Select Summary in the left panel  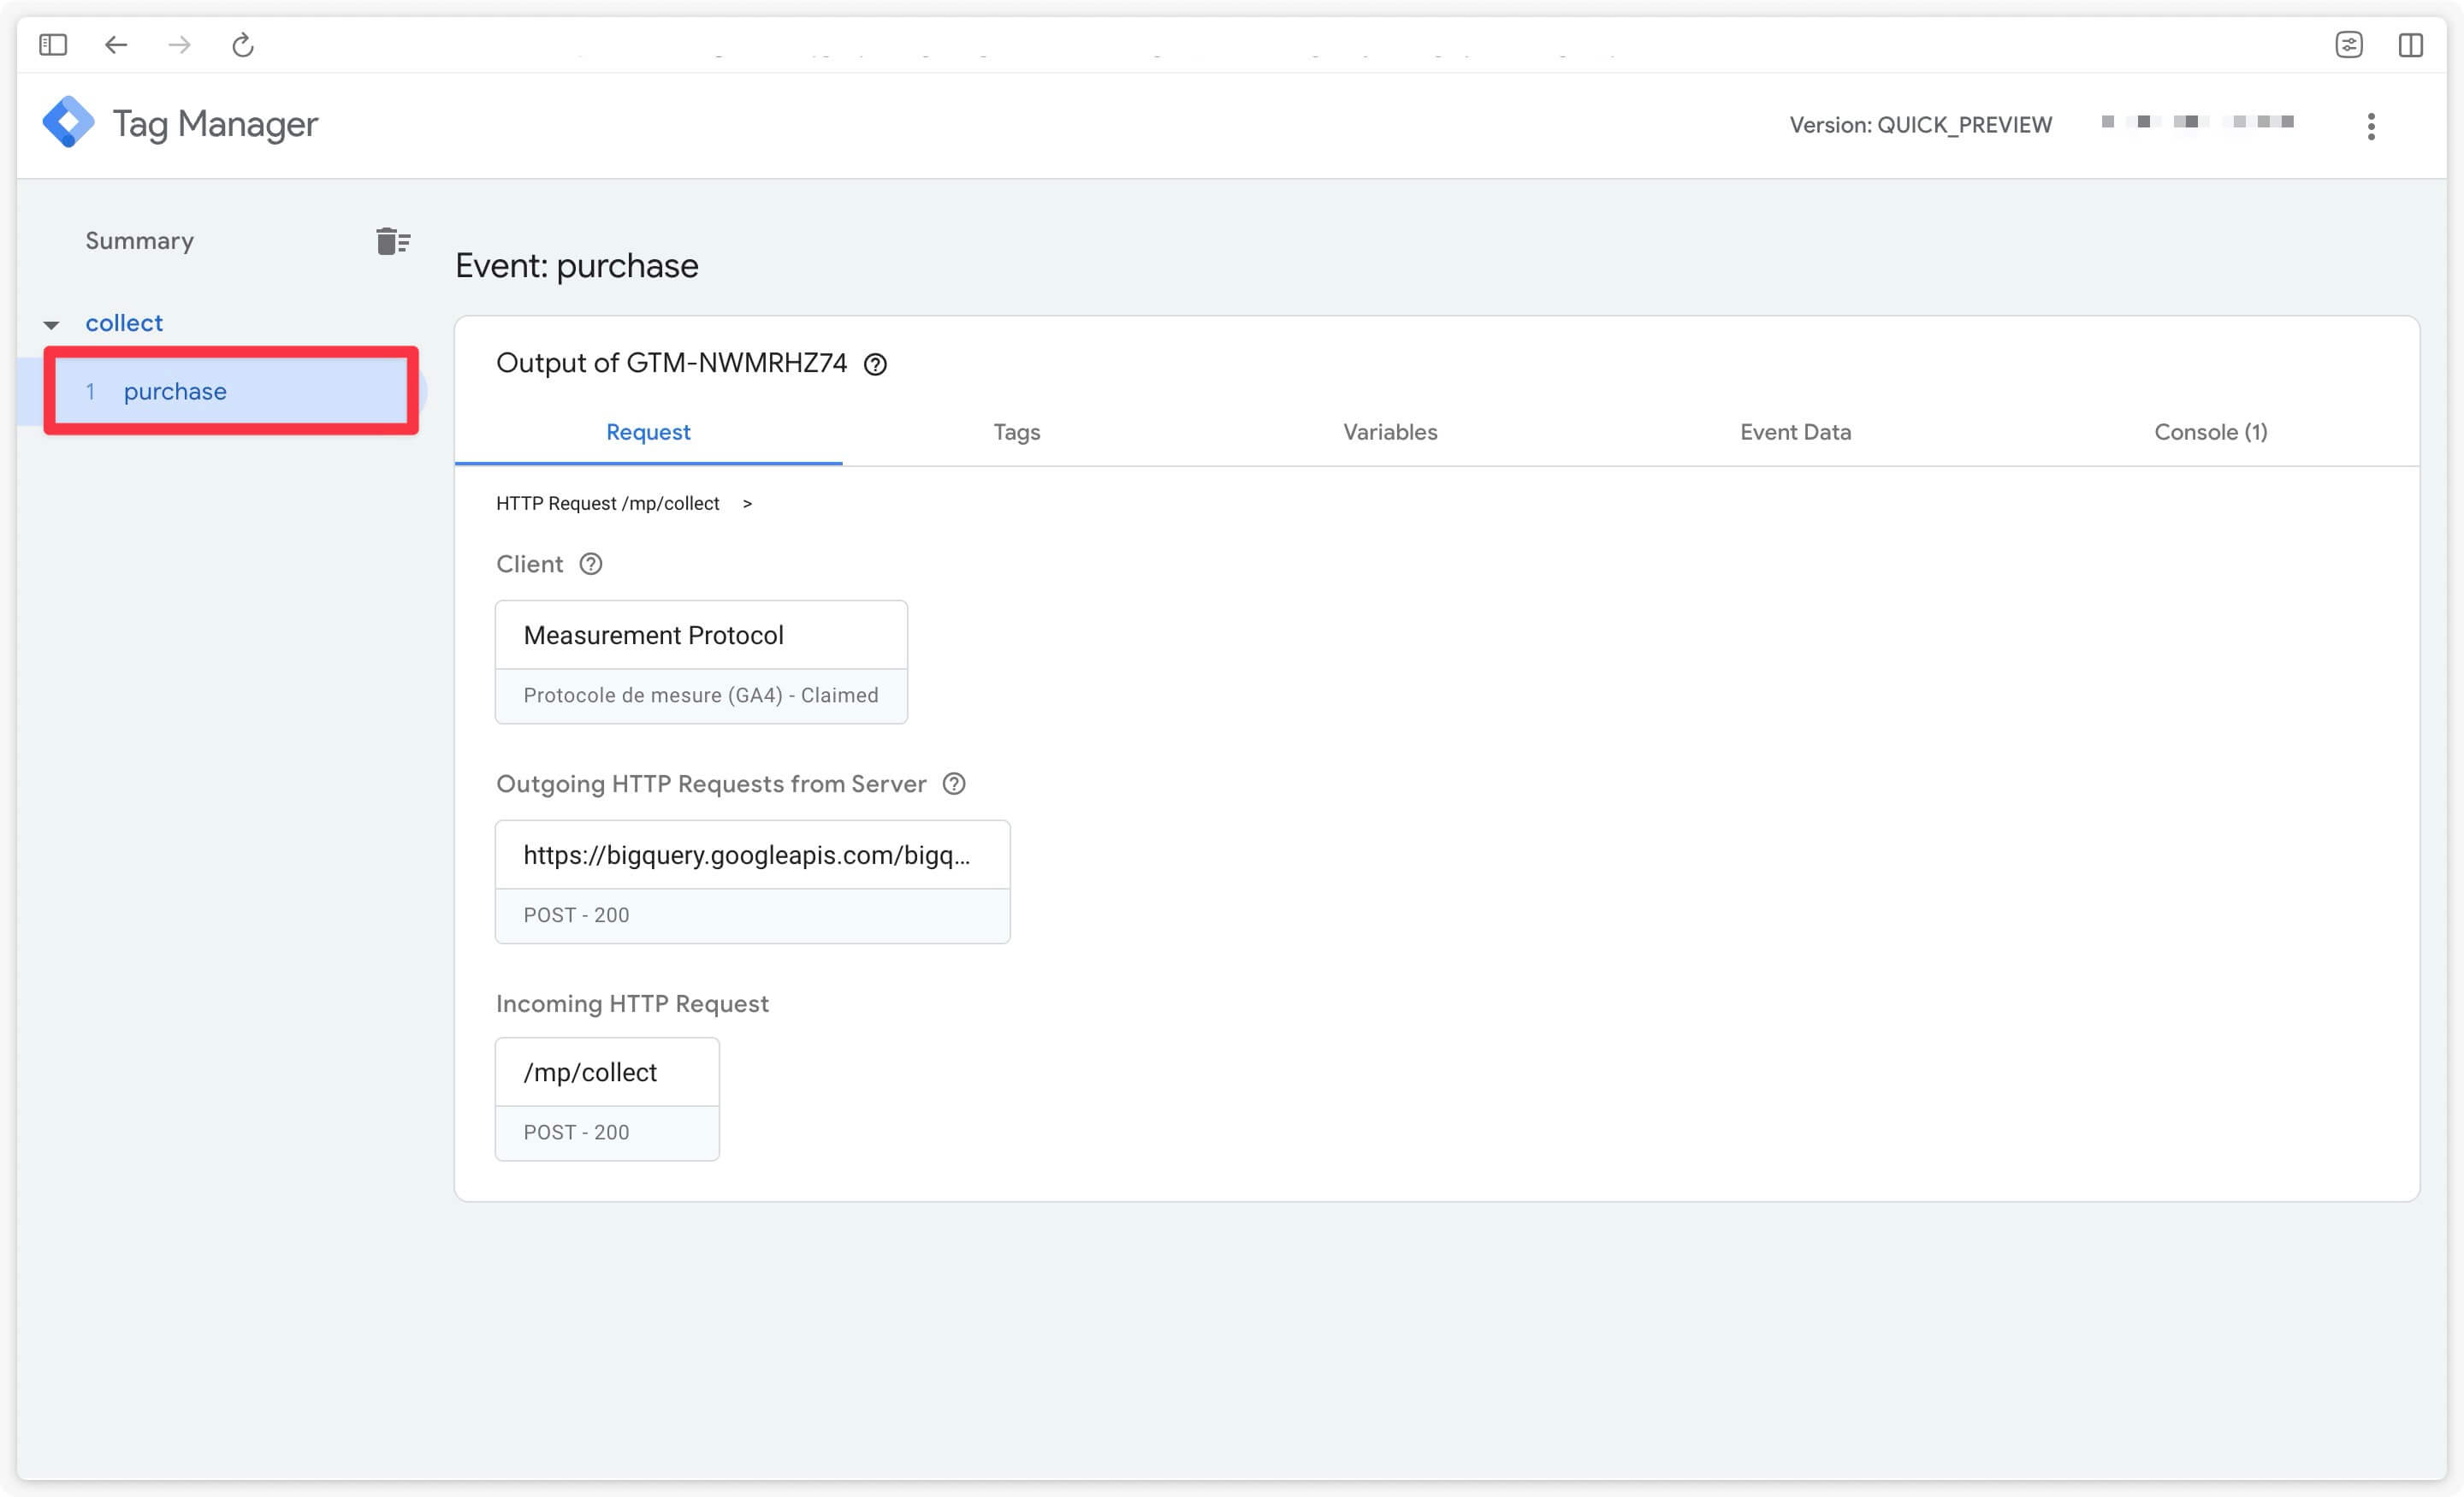[139, 241]
